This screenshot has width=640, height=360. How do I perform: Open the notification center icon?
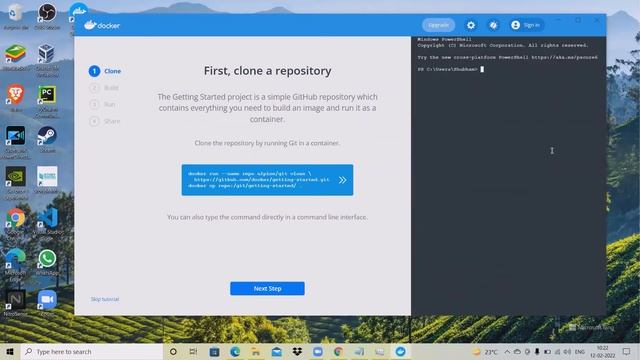tap(627, 351)
